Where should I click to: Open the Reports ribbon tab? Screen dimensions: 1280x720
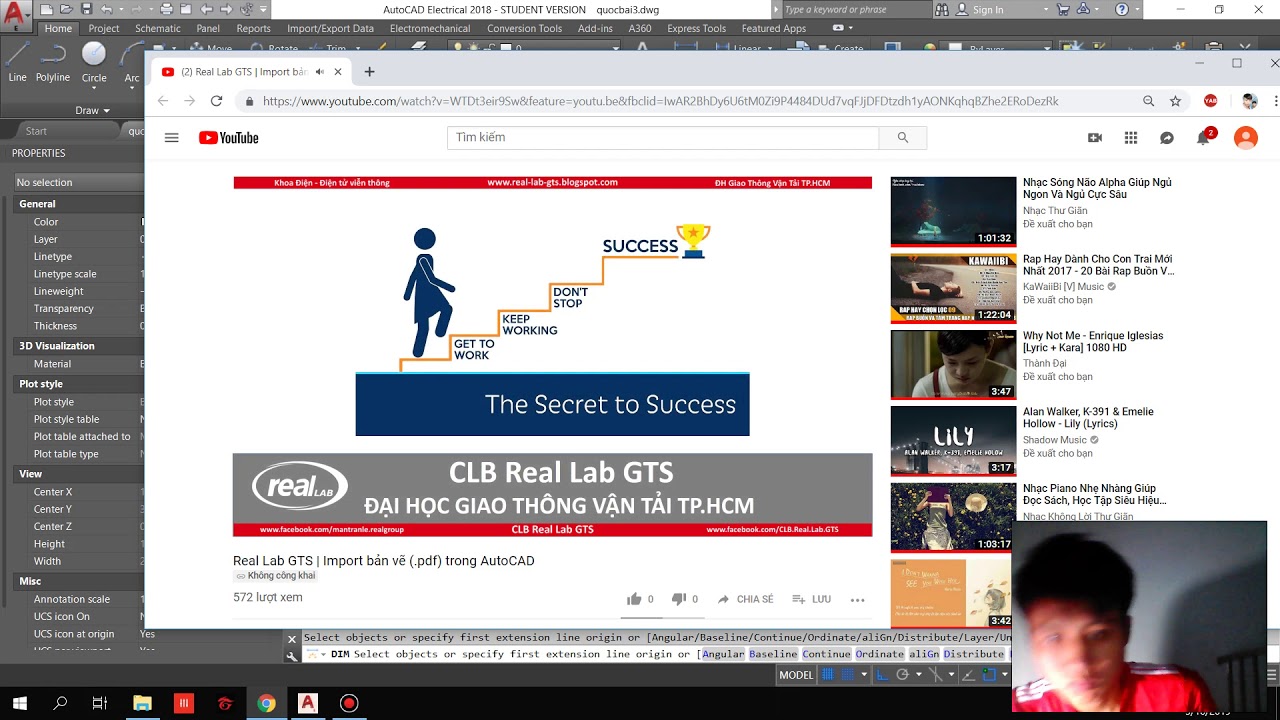253,28
